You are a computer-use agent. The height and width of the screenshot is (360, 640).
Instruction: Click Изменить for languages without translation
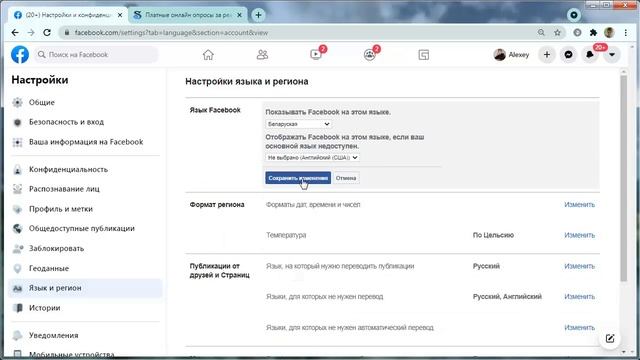pyautogui.click(x=579, y=297)
